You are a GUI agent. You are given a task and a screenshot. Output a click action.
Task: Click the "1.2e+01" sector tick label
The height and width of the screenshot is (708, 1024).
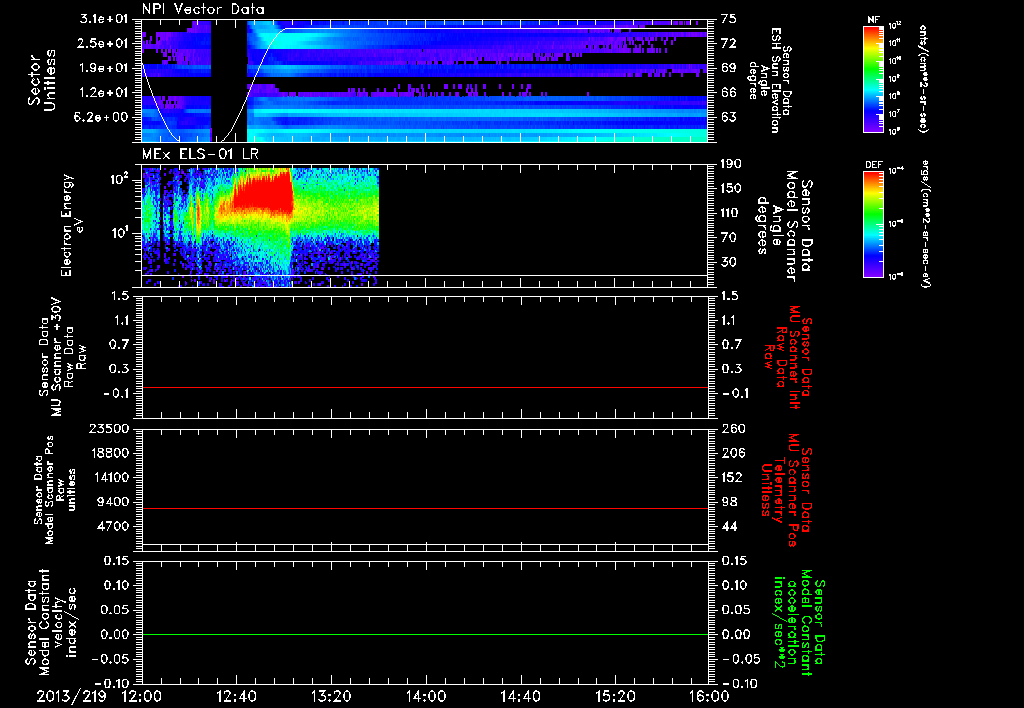tap(103, 93)
